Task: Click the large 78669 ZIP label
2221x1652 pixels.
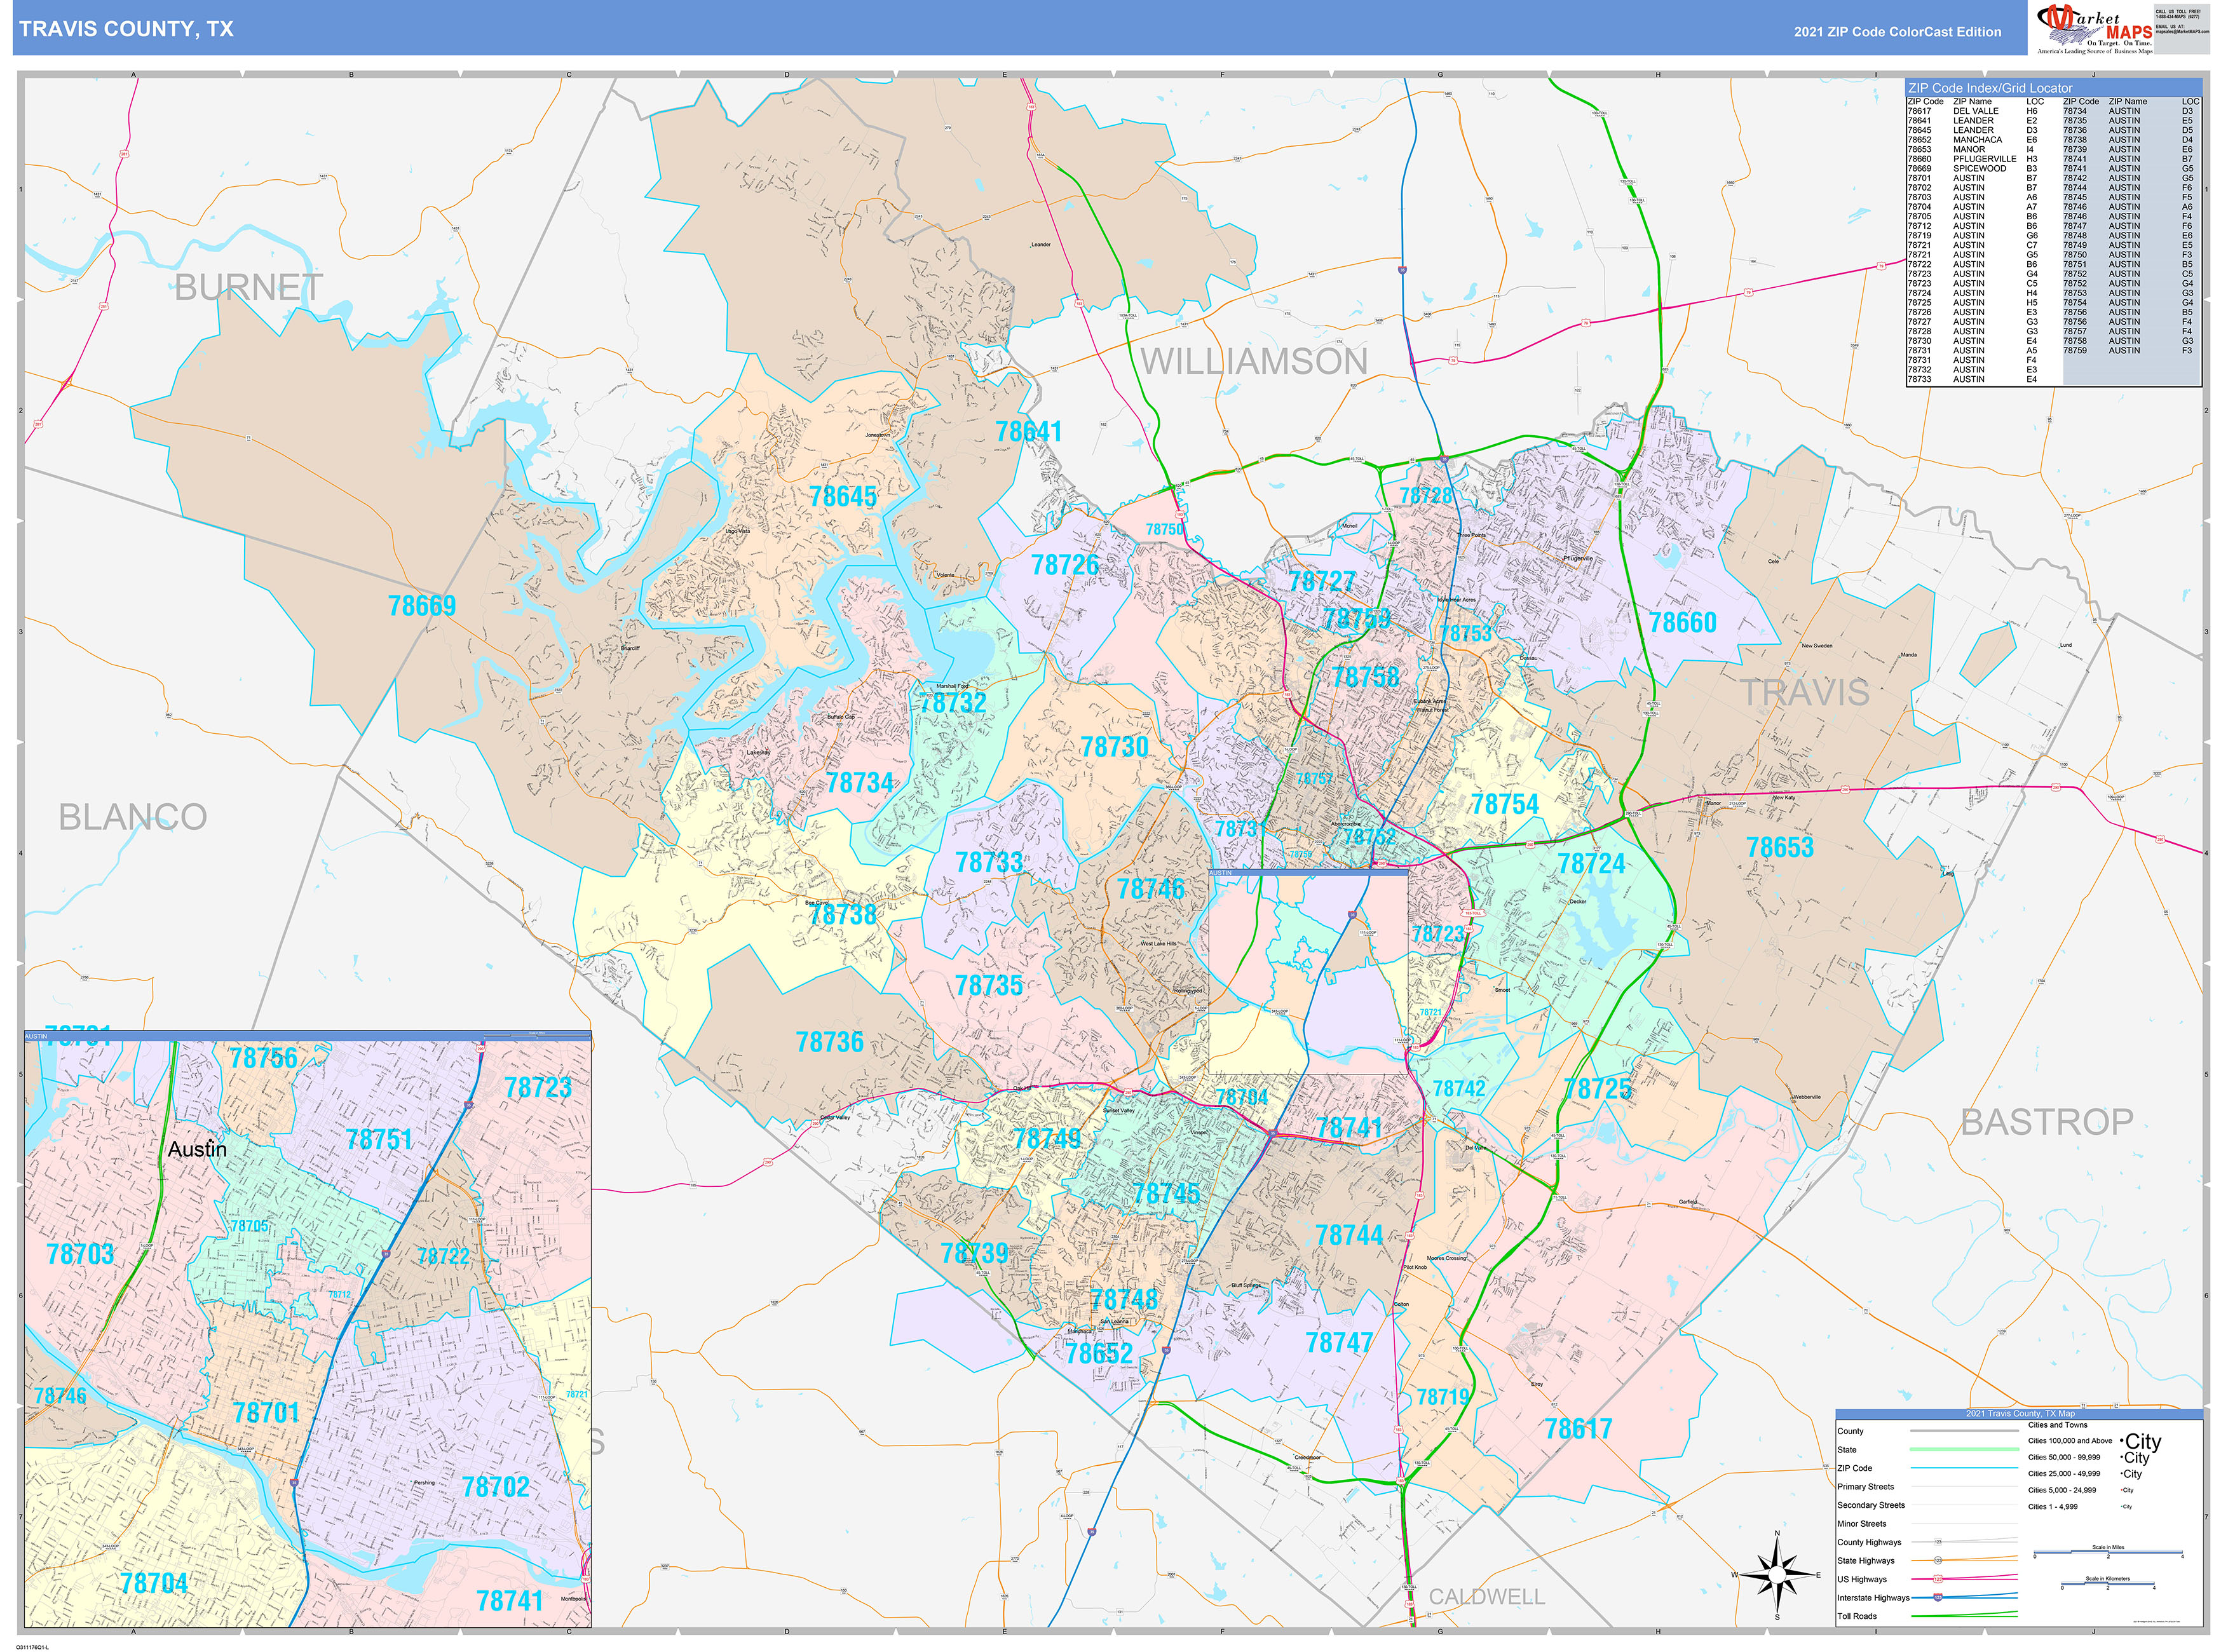Action: tap(421, 606)
